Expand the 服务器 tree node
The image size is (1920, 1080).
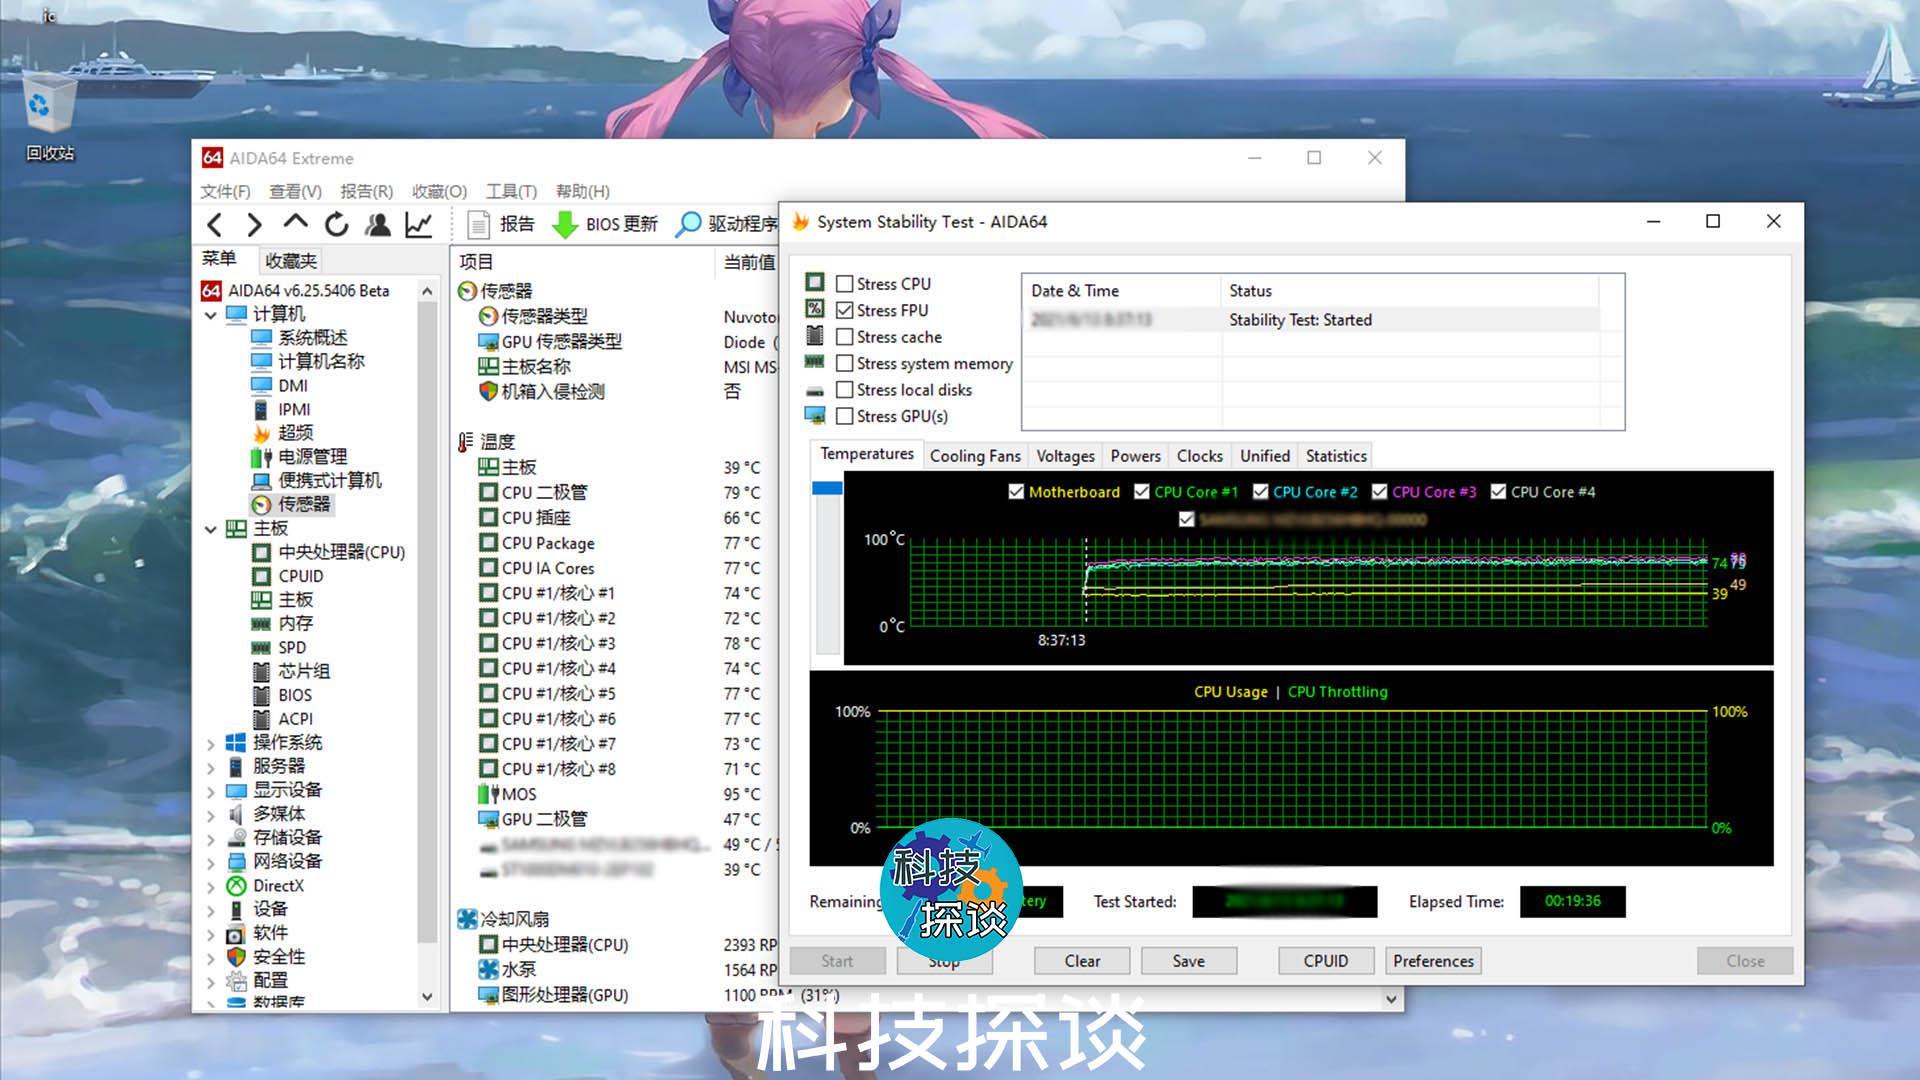(x=211, y=767)
